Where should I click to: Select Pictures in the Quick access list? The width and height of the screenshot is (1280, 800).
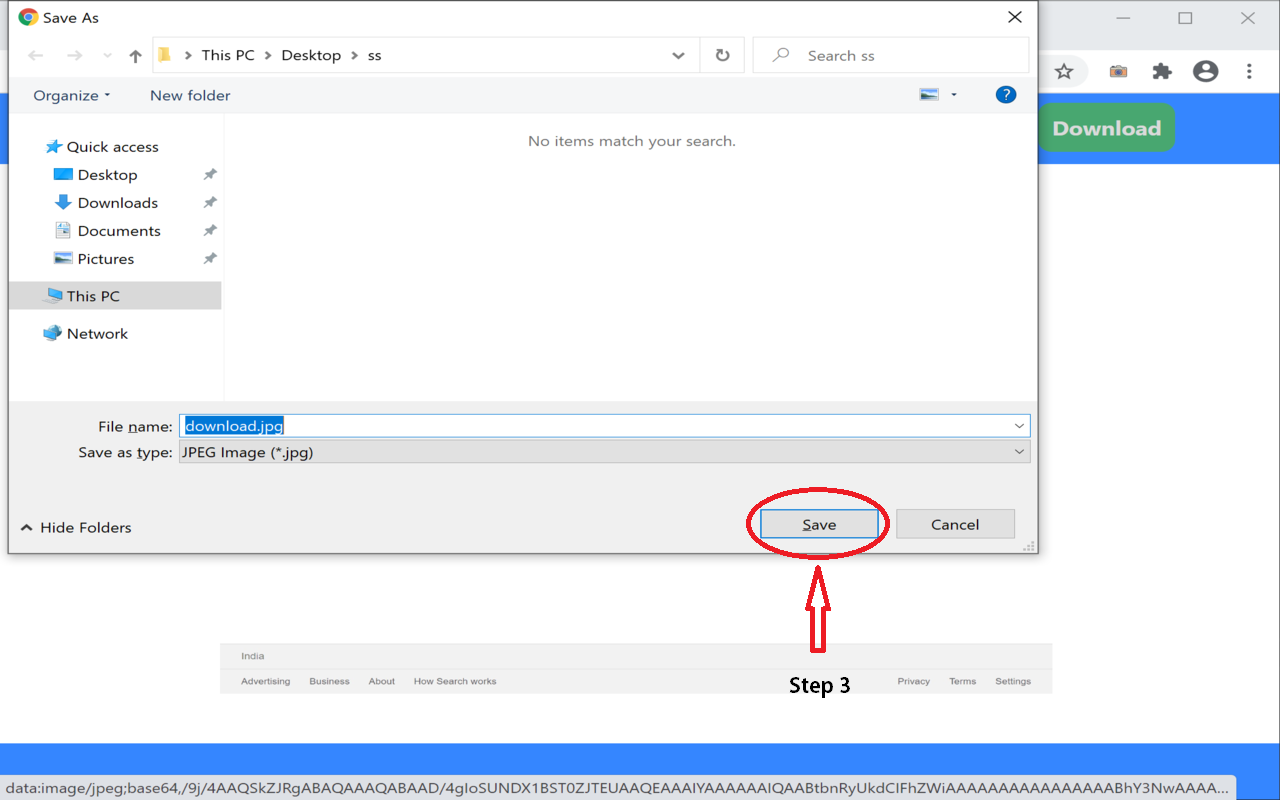point(107,258)
